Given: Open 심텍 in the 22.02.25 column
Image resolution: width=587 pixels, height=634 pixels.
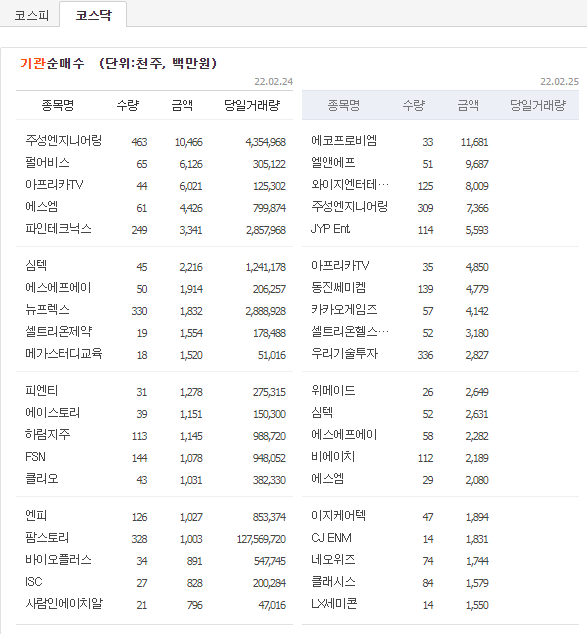Looking at the screenshot, I should pyautogui.click(x=322, y=412).
